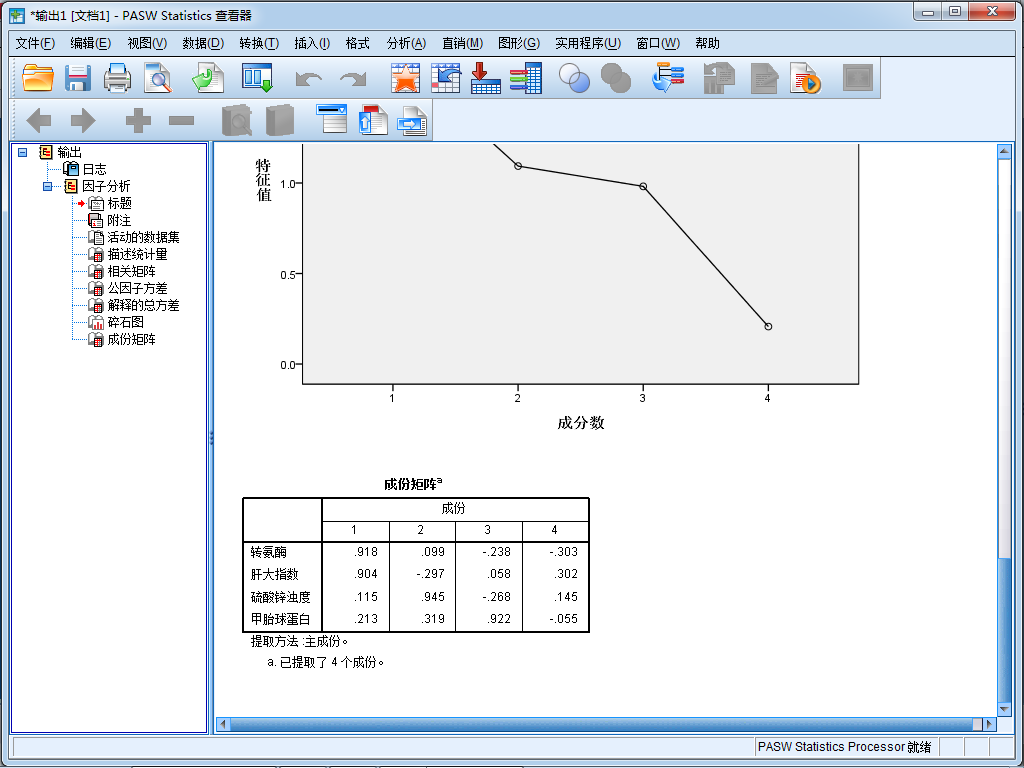Click the two overlapping blue circles icon
Image resolution: width=1024 pixels, height=768 pixels.
tap(574, 78)
